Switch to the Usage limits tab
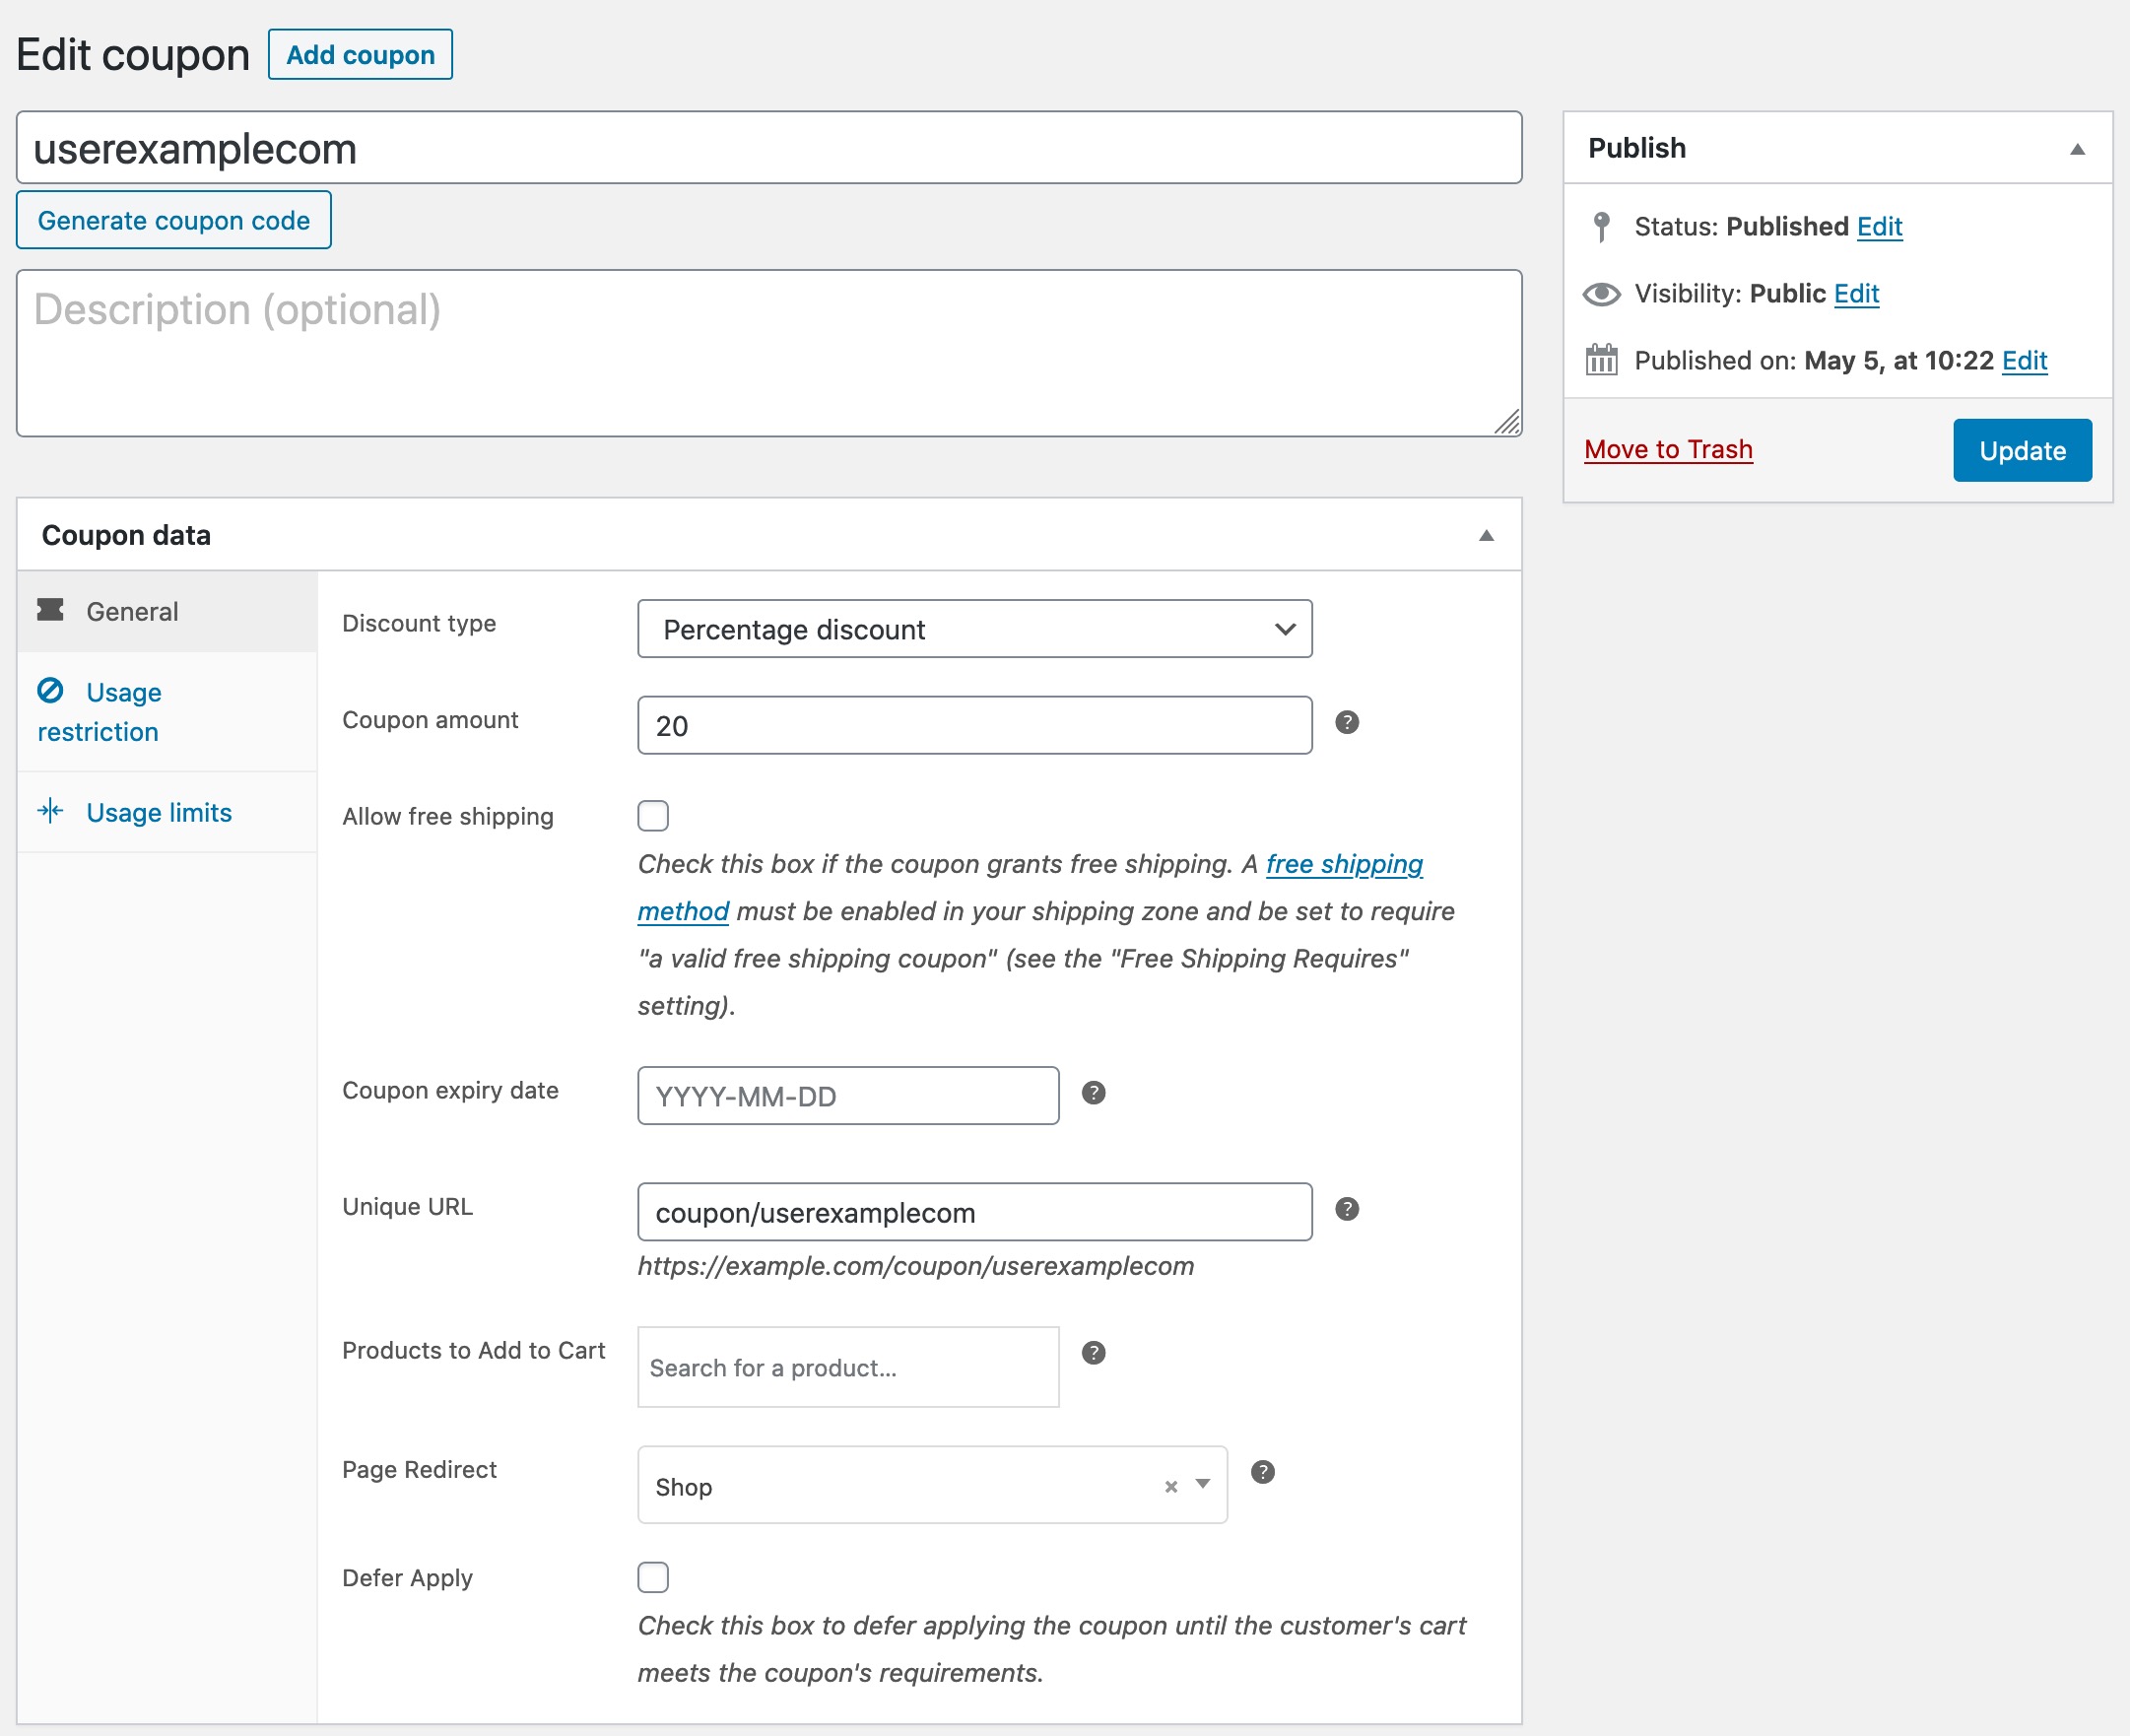This screenshot has height=1736, width=2130. [x=158, y=813]
